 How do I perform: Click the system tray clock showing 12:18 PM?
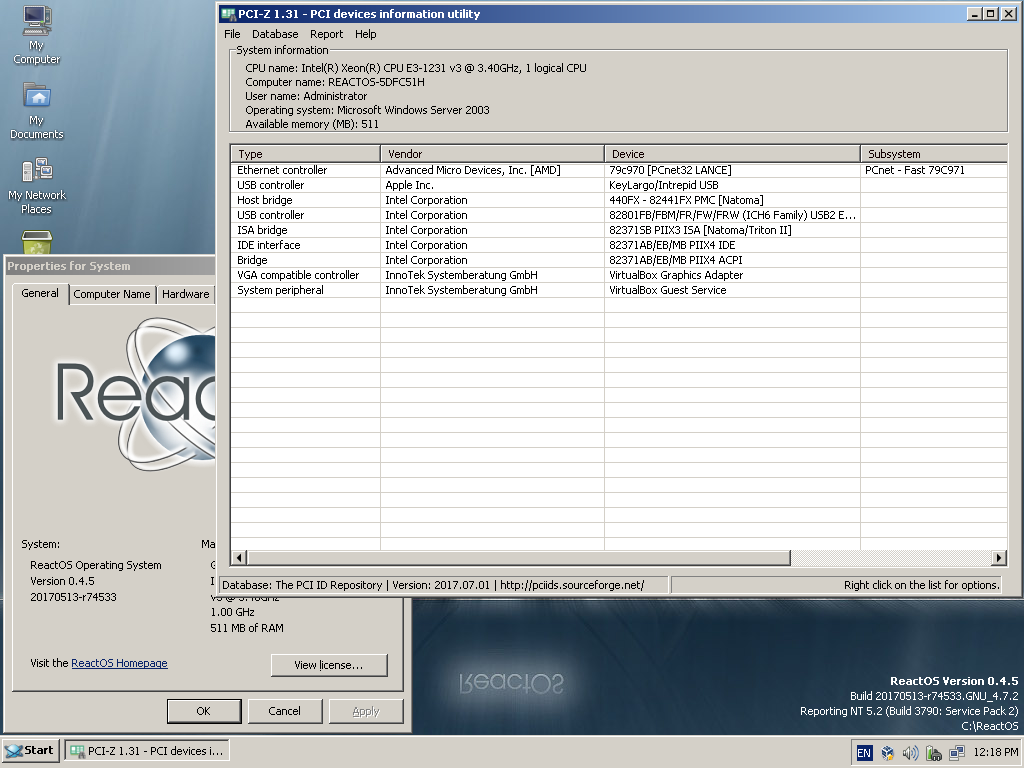click(995, 752)
